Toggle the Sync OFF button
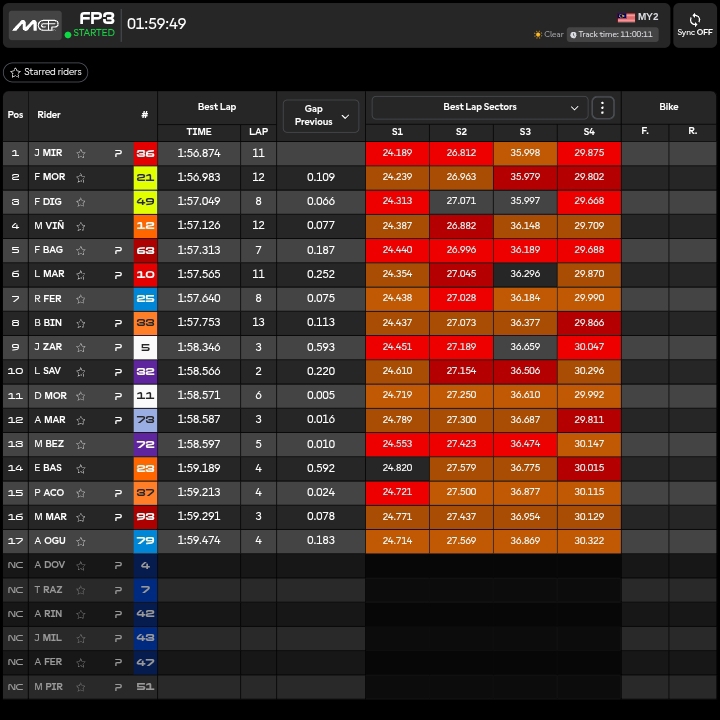Screen dimensions: 720x720 (694, 25)
